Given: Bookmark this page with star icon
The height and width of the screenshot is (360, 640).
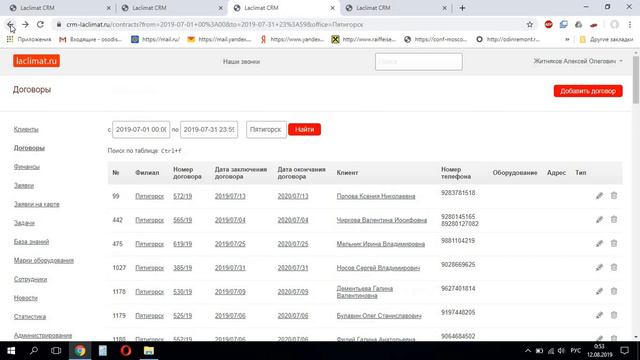Looking at the screenshot, I should pos(530,24).
